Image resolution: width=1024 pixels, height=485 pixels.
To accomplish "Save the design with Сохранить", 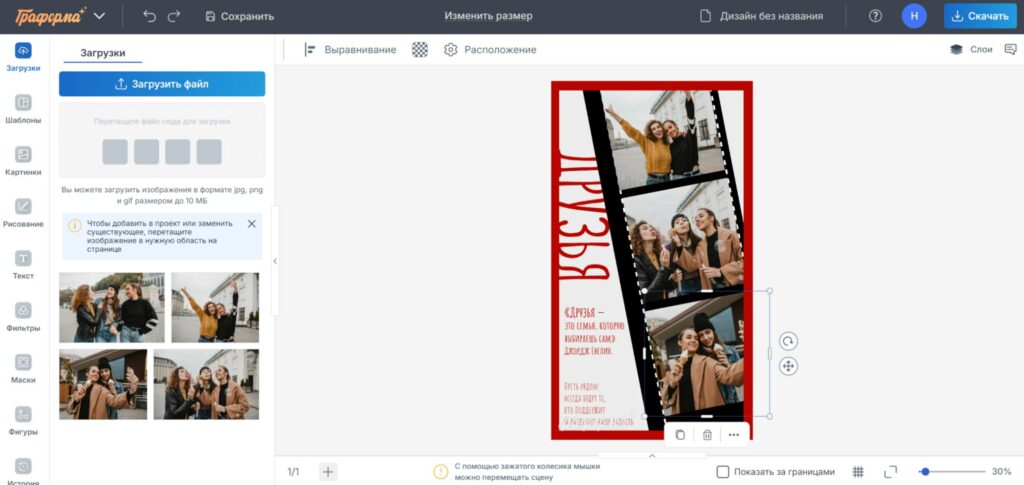I will pos(239,16).
